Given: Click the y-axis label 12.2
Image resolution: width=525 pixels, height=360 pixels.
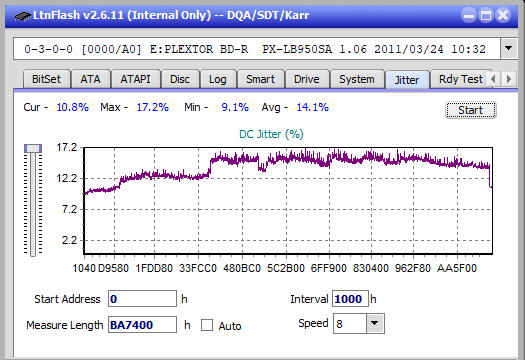Looking at the screenshot, I should pyautogui.click(x=67, y=178).
